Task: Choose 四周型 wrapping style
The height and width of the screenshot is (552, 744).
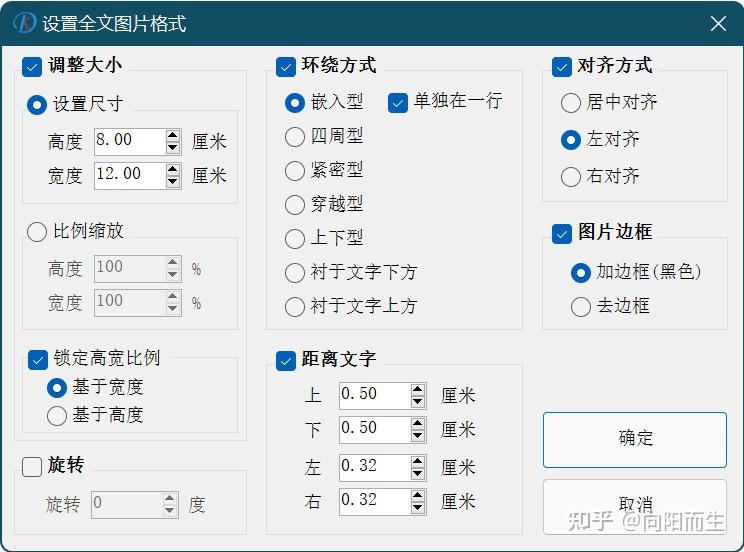Action: coord(295,137)
